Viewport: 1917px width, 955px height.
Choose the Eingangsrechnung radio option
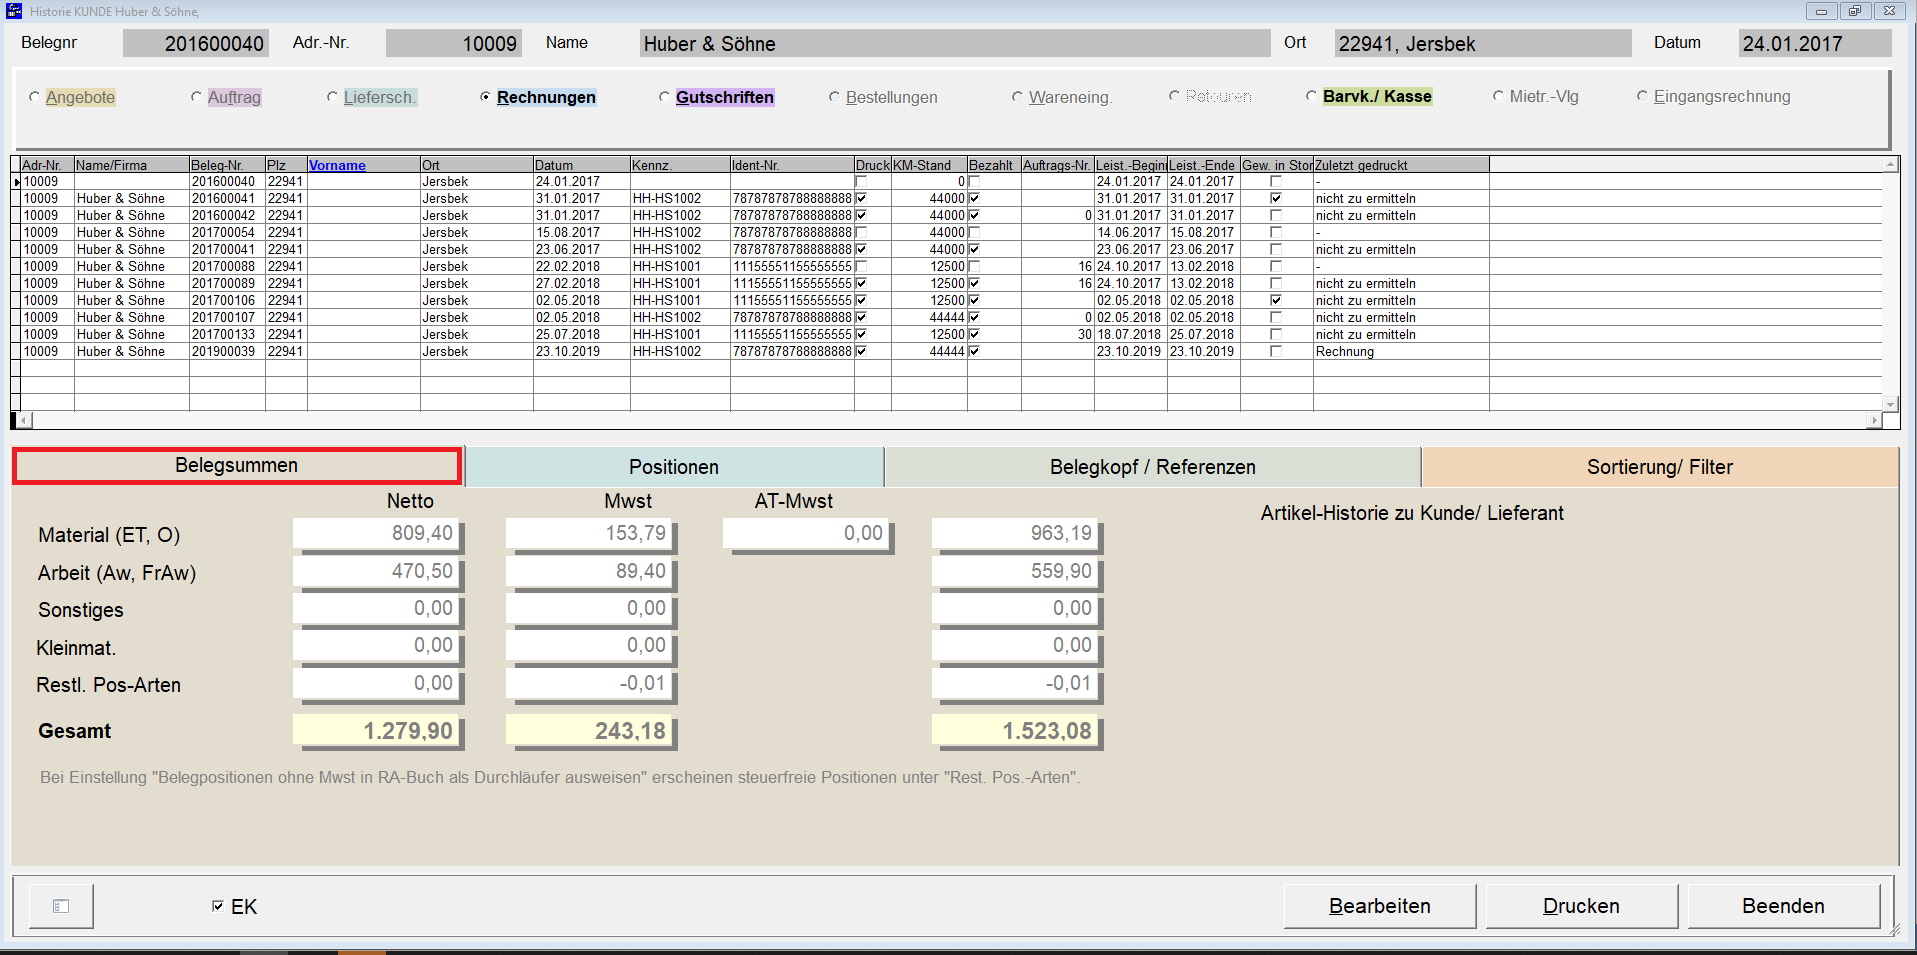pos(1642,96)
